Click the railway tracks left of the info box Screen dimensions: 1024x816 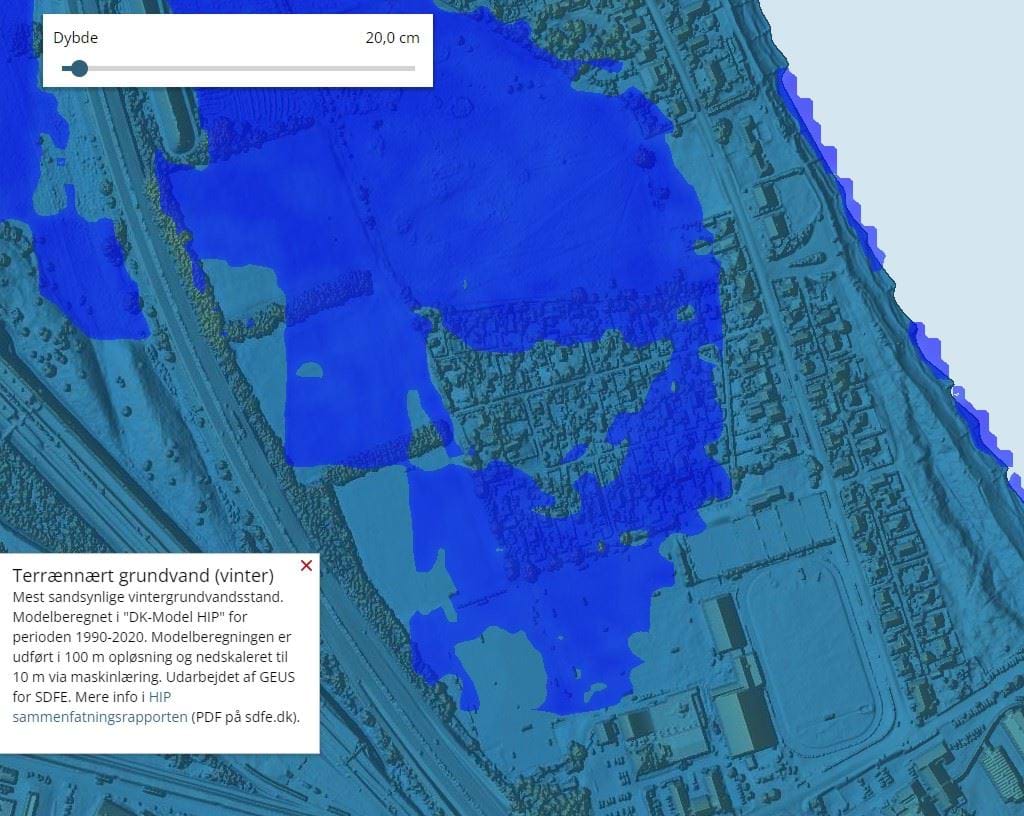tap(40, 470)
